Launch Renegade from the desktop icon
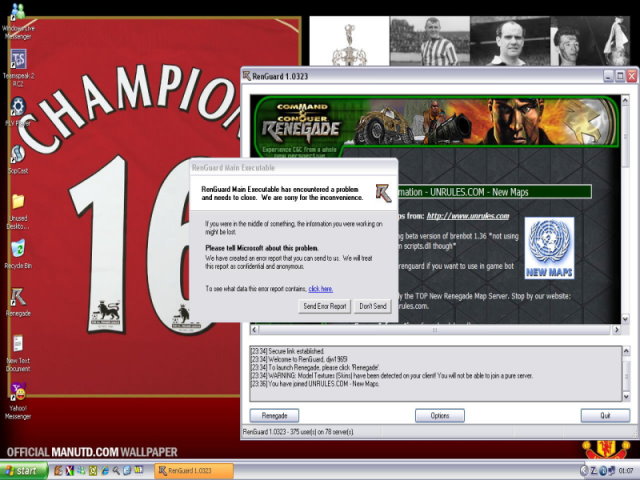Screen dimensions: 640x480 tap(17, 298)
